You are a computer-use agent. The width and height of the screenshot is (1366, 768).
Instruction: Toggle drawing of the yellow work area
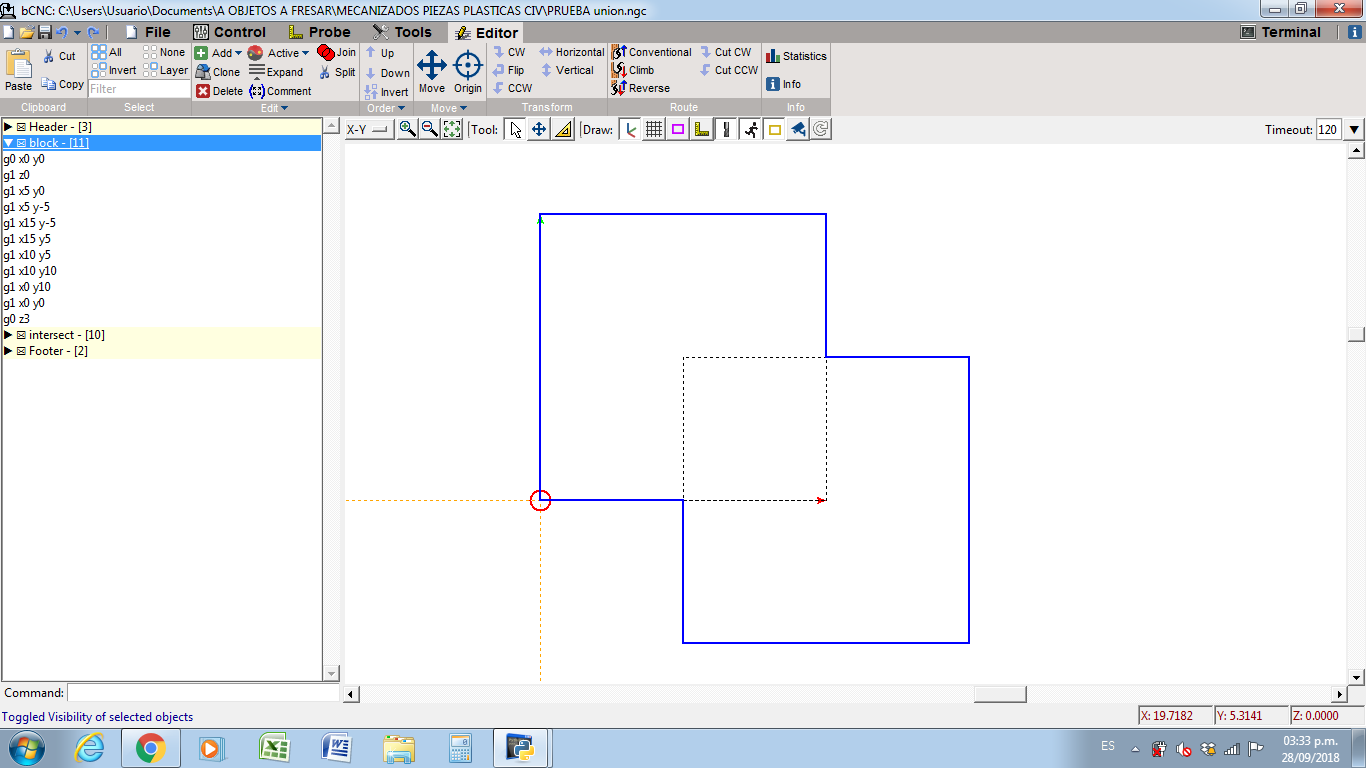[x=774, y=129]
